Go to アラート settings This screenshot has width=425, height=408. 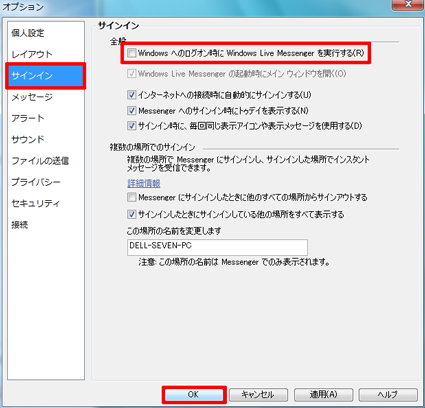[x=28, y=118]
